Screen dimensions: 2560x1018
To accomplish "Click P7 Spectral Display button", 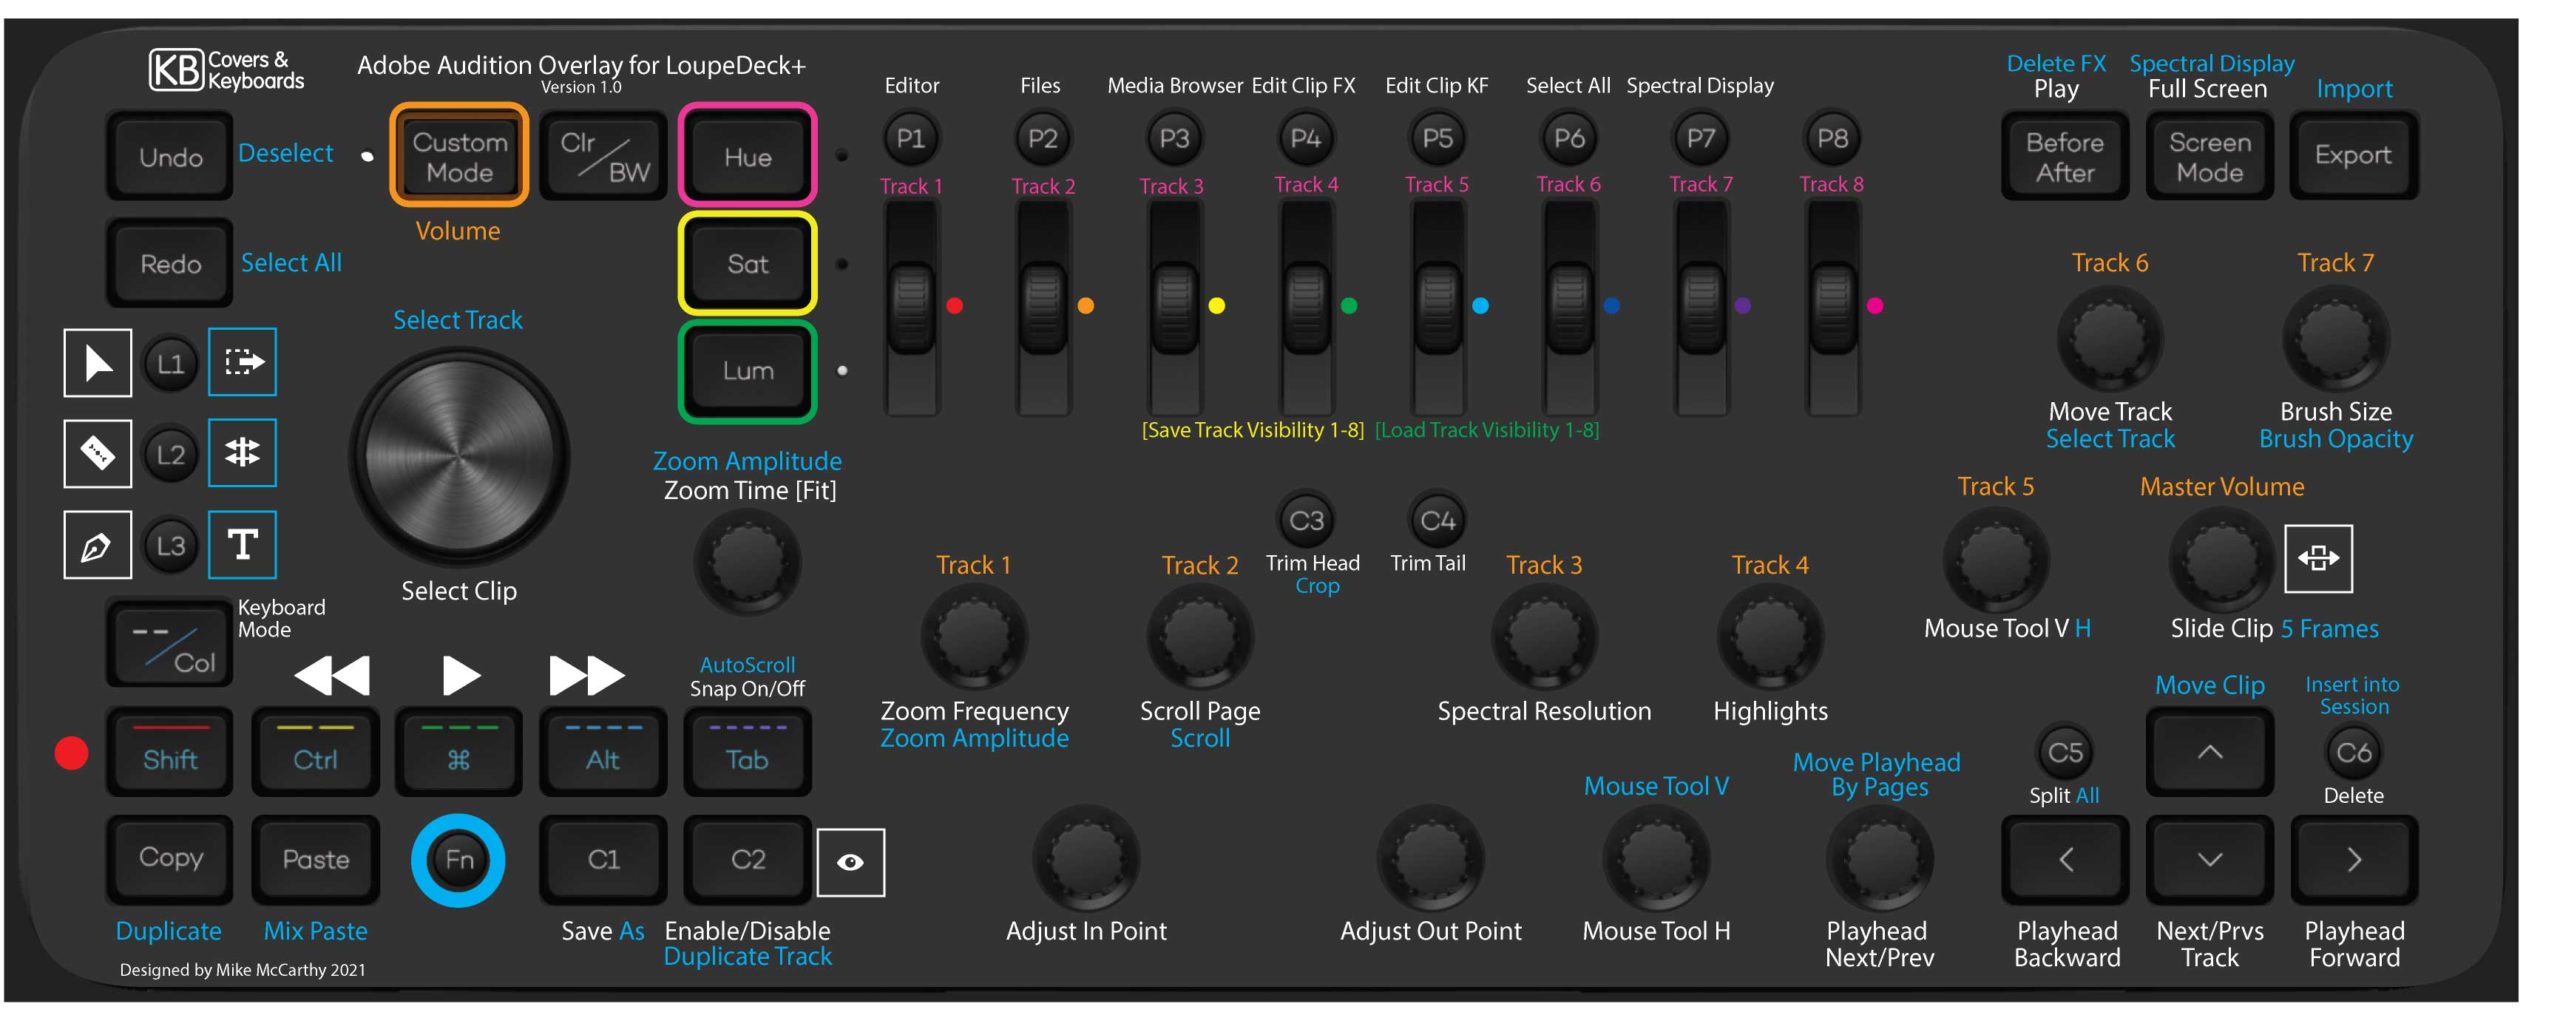I will 1700,138.
